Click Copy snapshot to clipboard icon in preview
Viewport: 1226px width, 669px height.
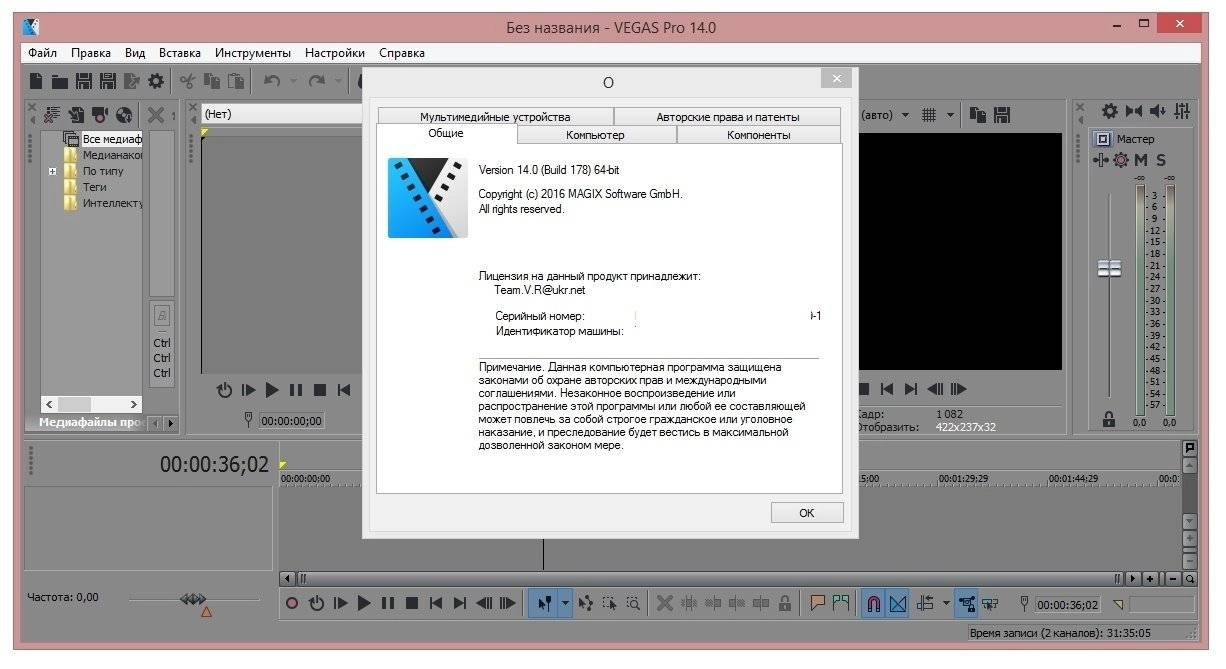pyautogui.click(x=979, y=115)
